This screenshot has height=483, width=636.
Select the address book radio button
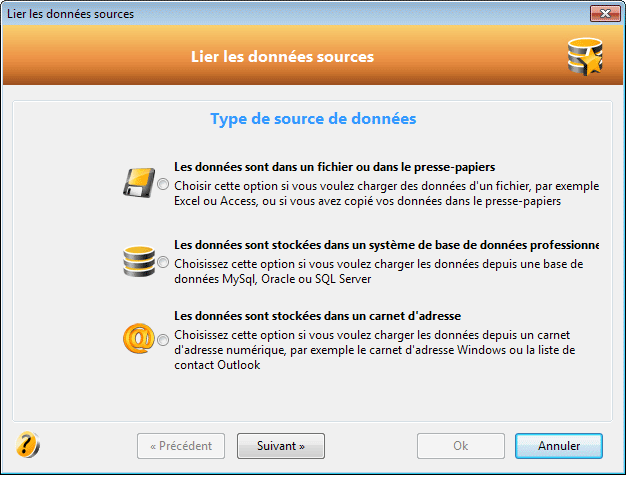[x=163, y=339]
